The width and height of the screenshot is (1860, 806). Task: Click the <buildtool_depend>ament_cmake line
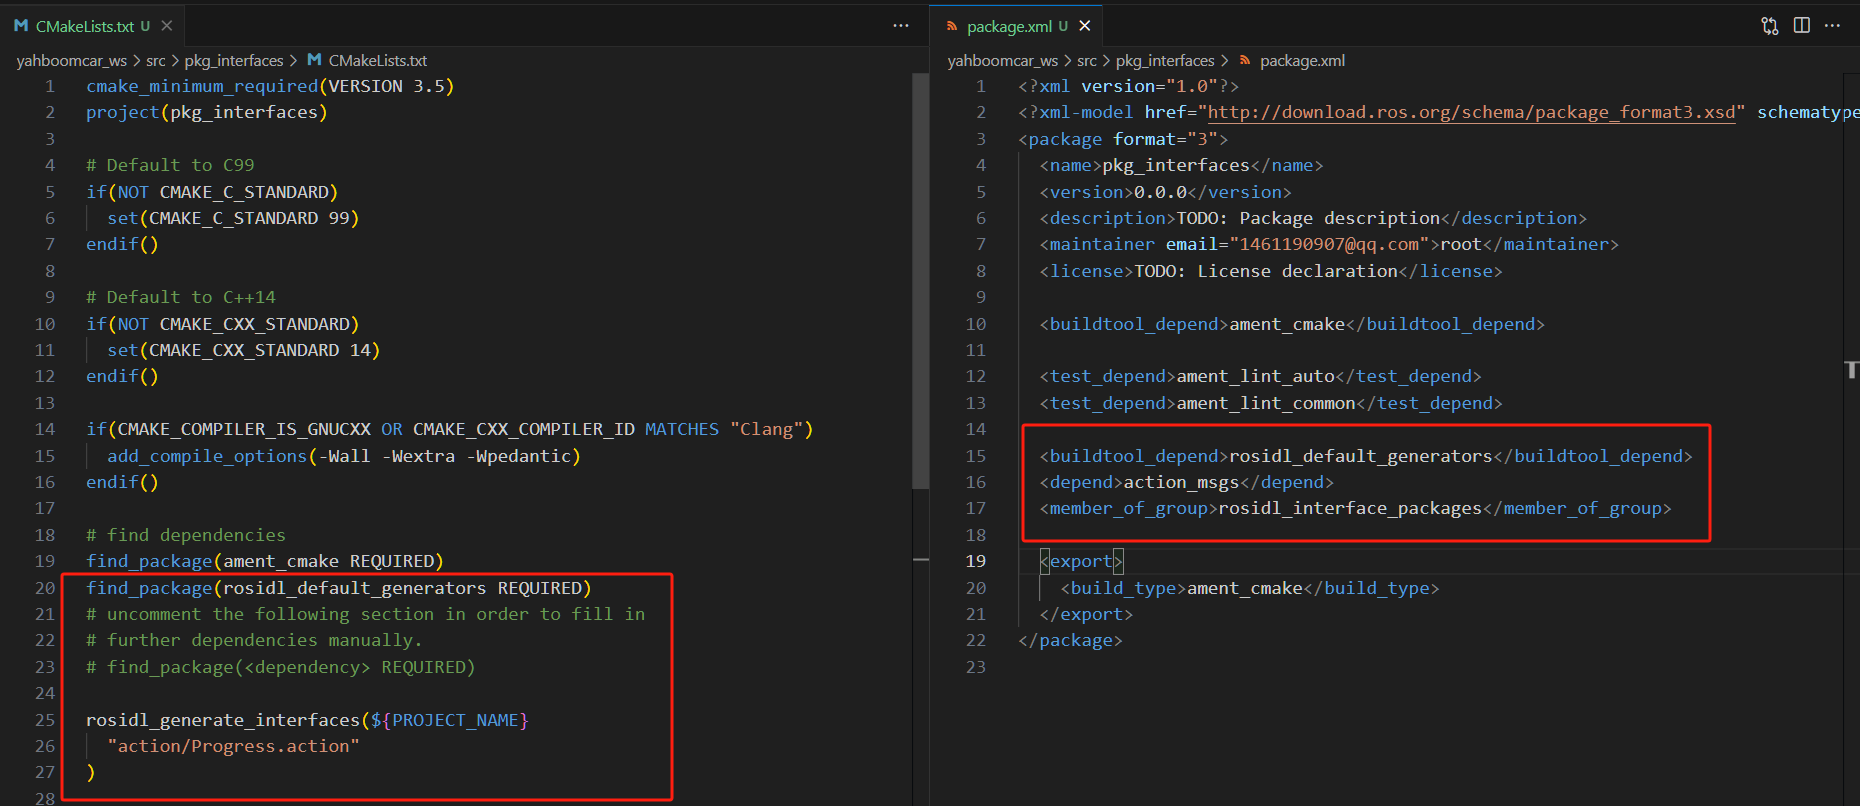click(x=1292, y=324)
